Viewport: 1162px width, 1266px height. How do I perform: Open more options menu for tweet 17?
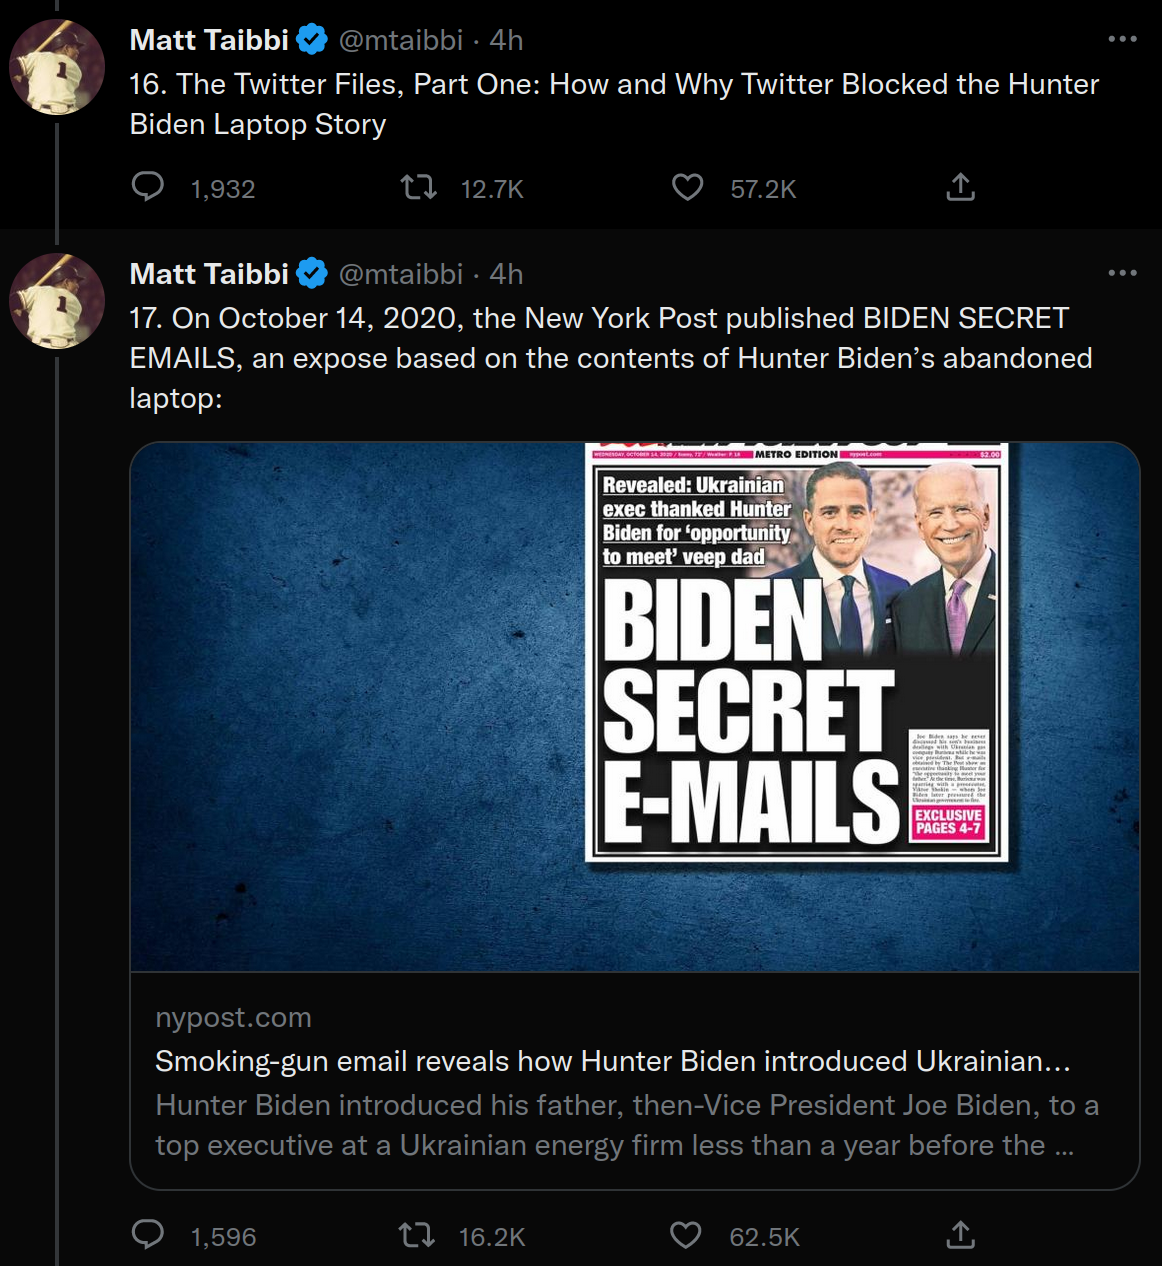1122,273
